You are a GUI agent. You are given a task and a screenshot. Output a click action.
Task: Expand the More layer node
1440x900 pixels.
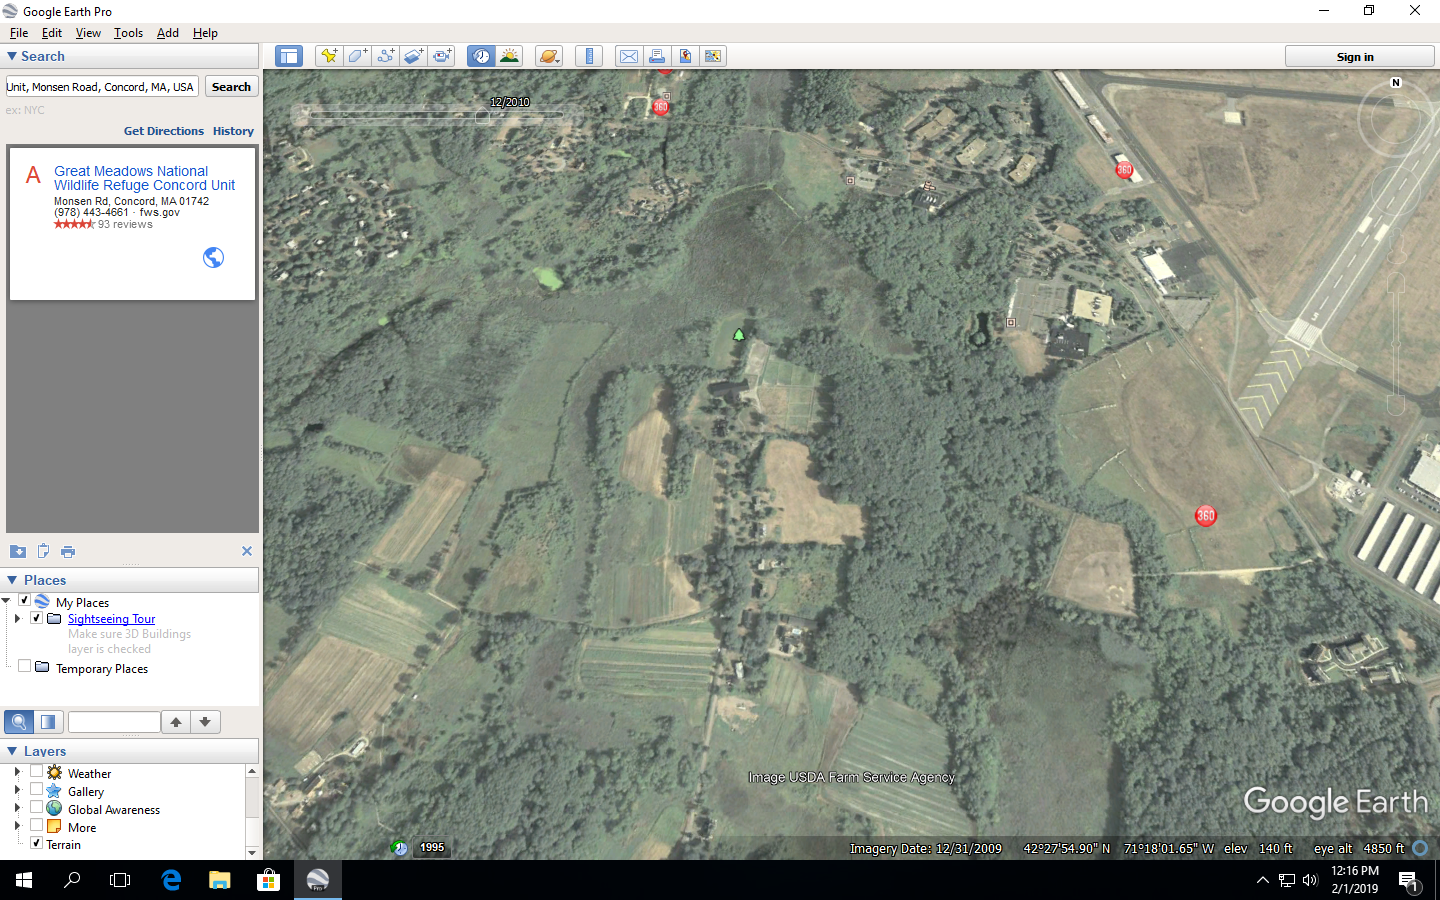click(x=17, y=825)
